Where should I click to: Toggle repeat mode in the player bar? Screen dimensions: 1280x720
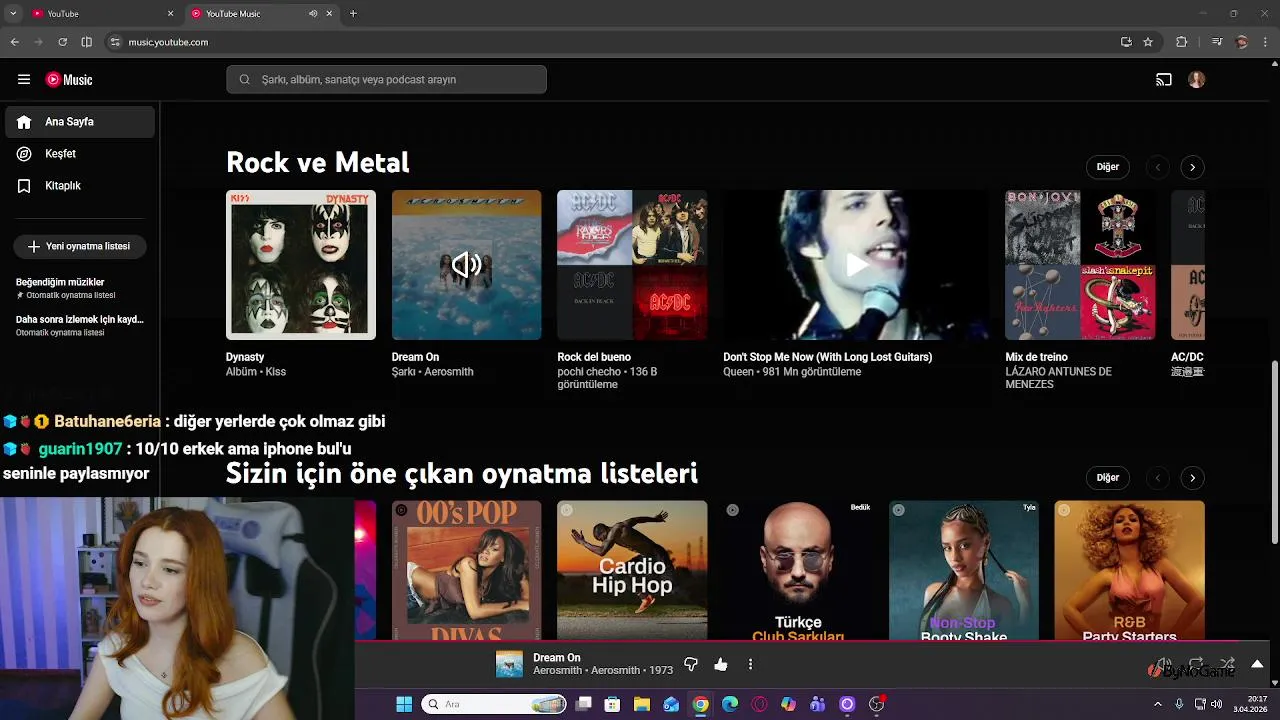point(1196,664)
